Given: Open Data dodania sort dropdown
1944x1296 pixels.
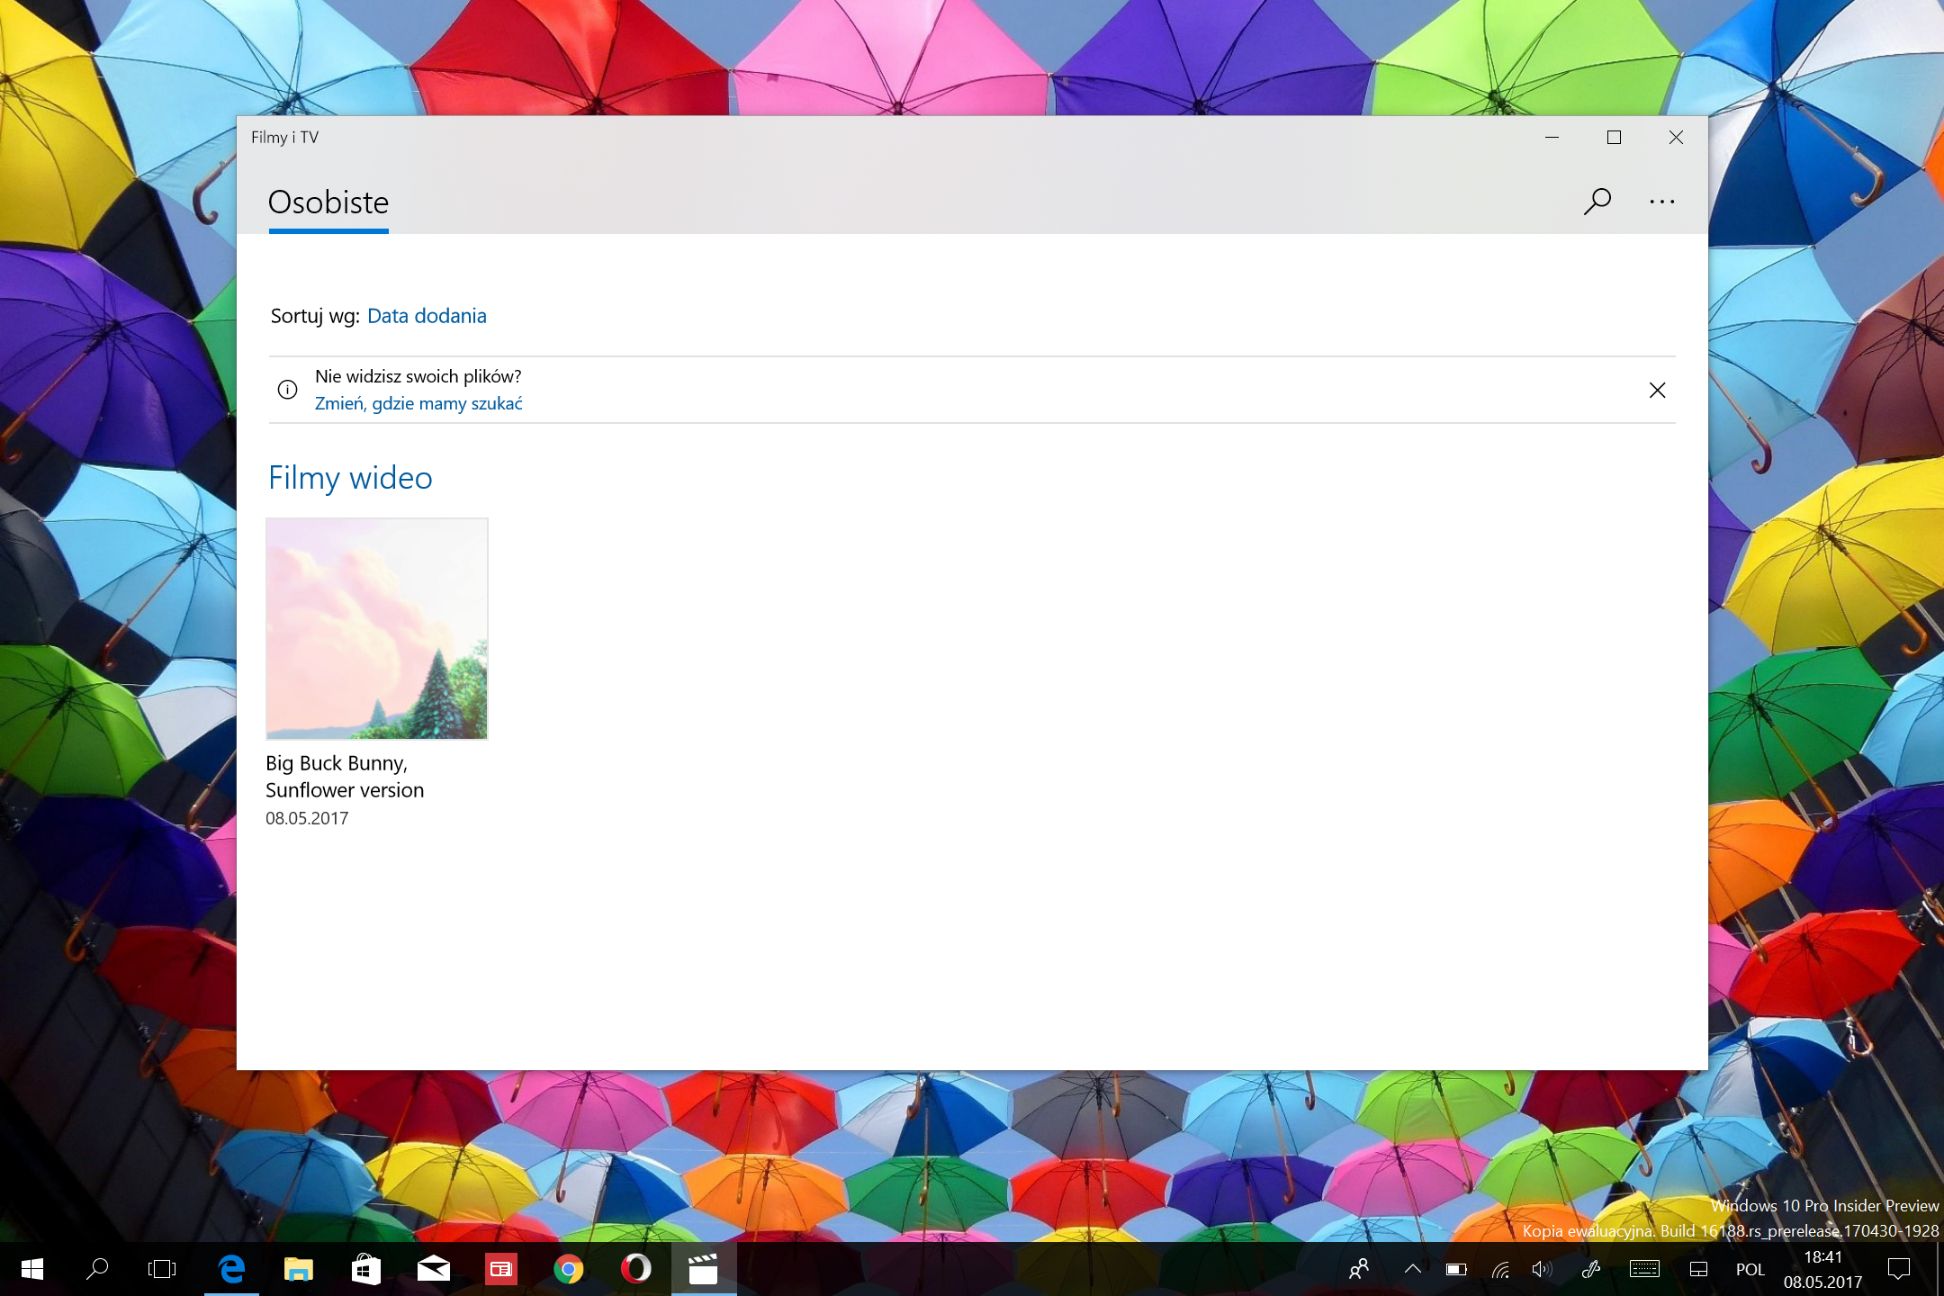Looking at the screenshot, I should (x=426, y=316).
